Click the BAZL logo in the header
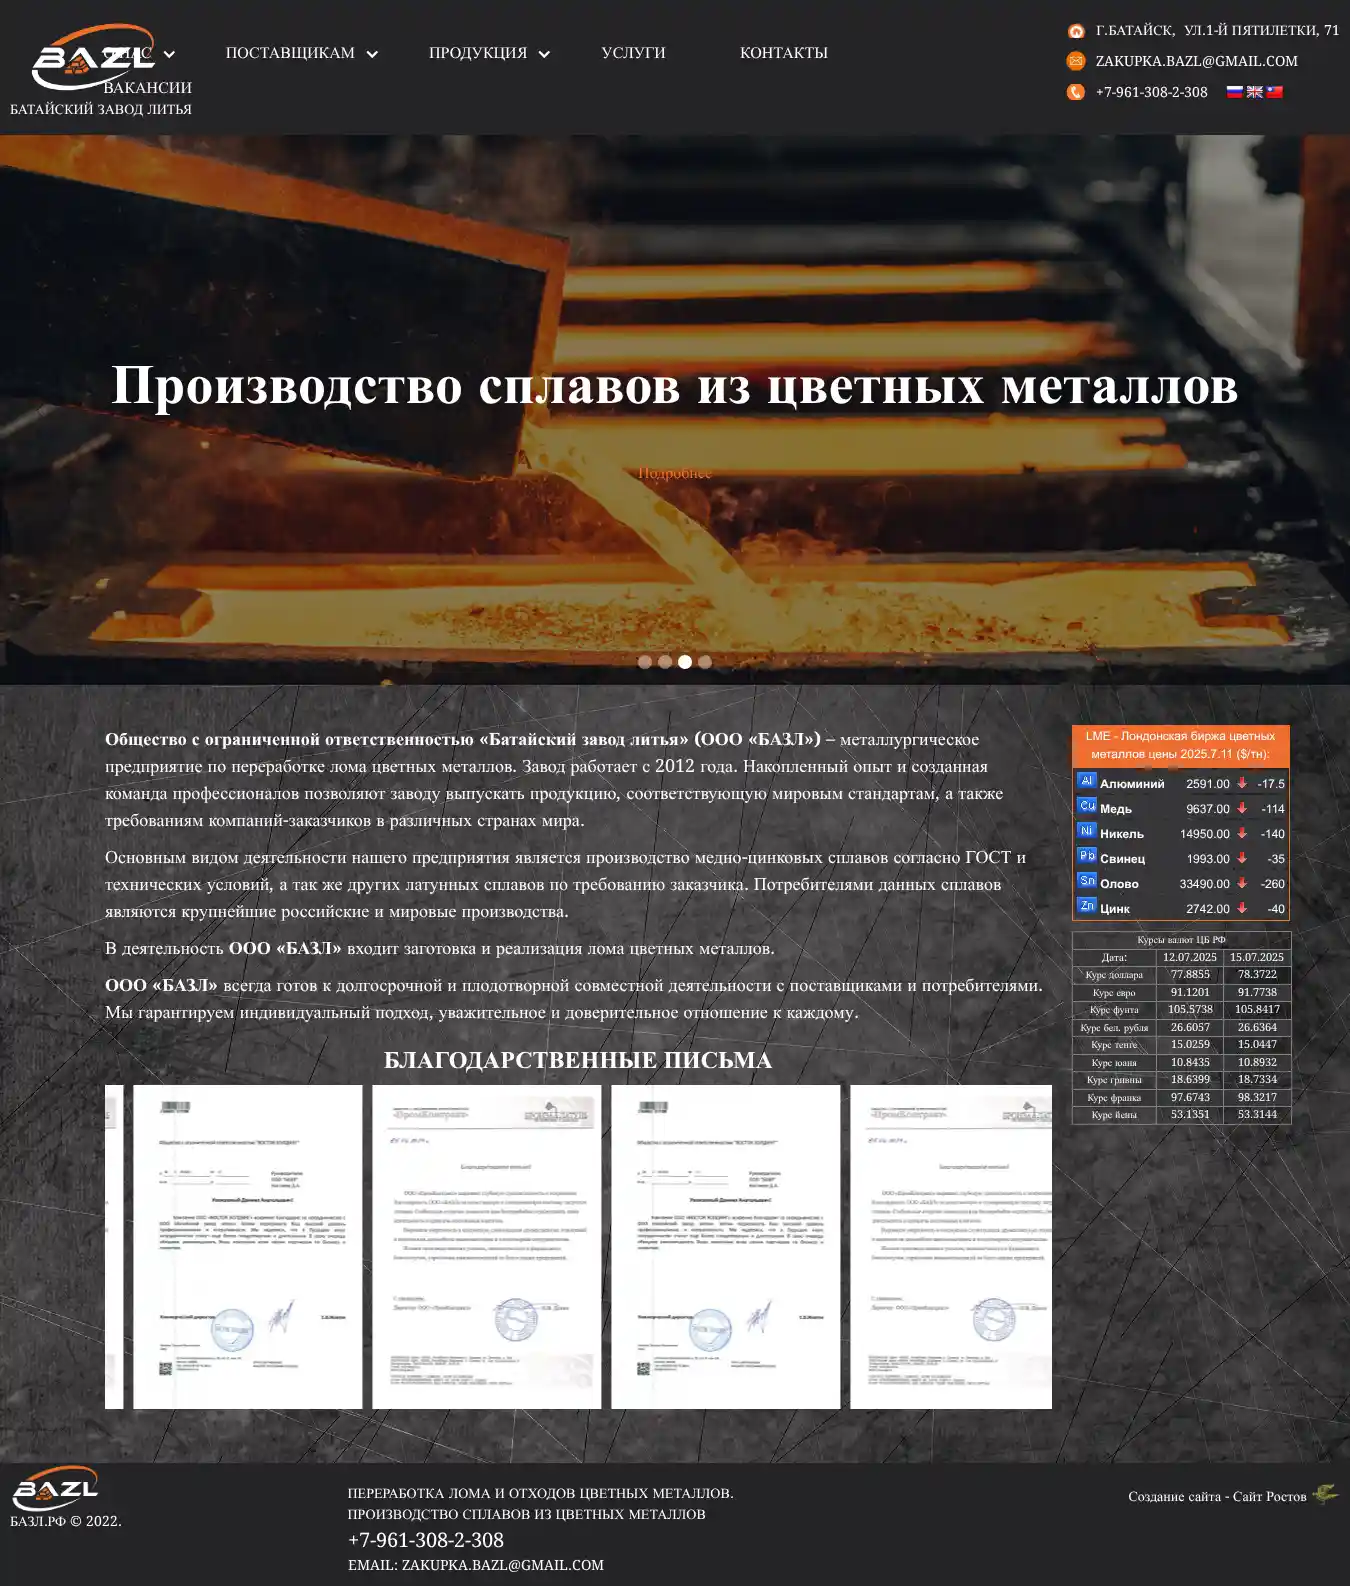The width and height of the screenshot is (1350, 1586). click(92, 58)
